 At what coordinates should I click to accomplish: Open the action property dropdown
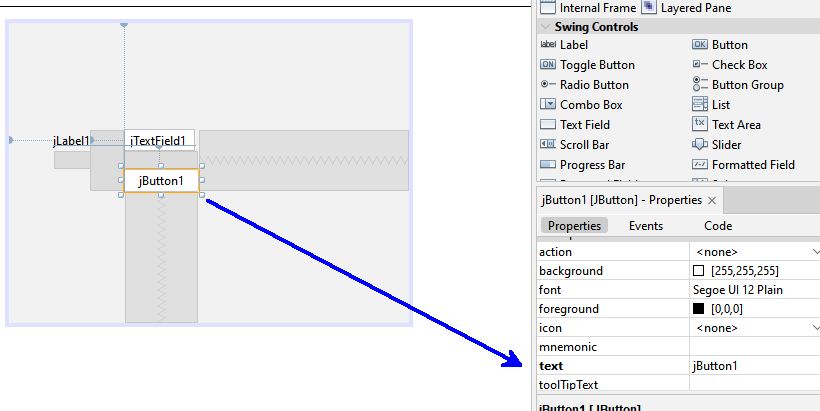tap(814, 252)
